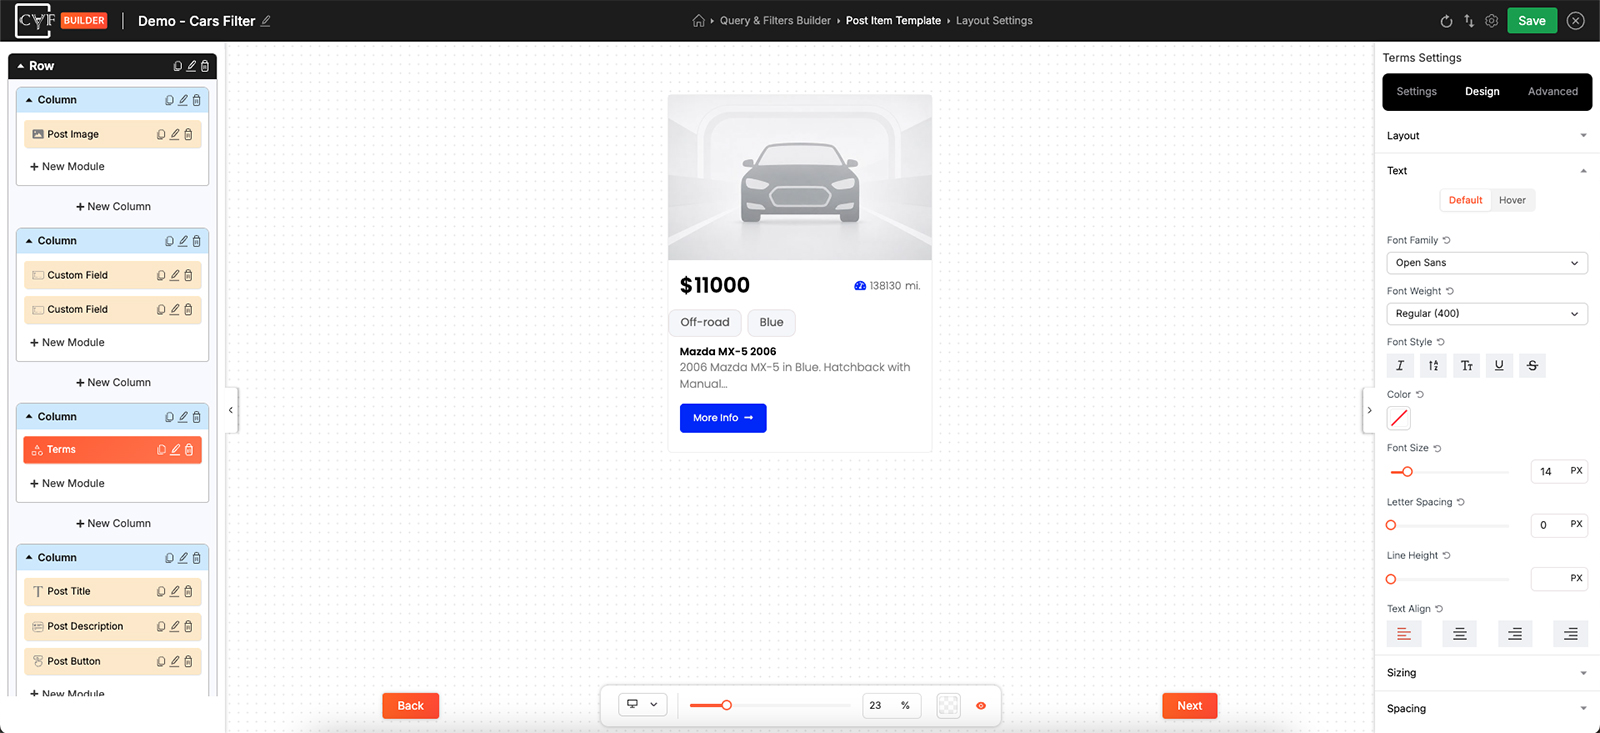Open the gear settings icon in header
The height and width of the screenshot is (733, 1600).
(x=1491, y=21)
